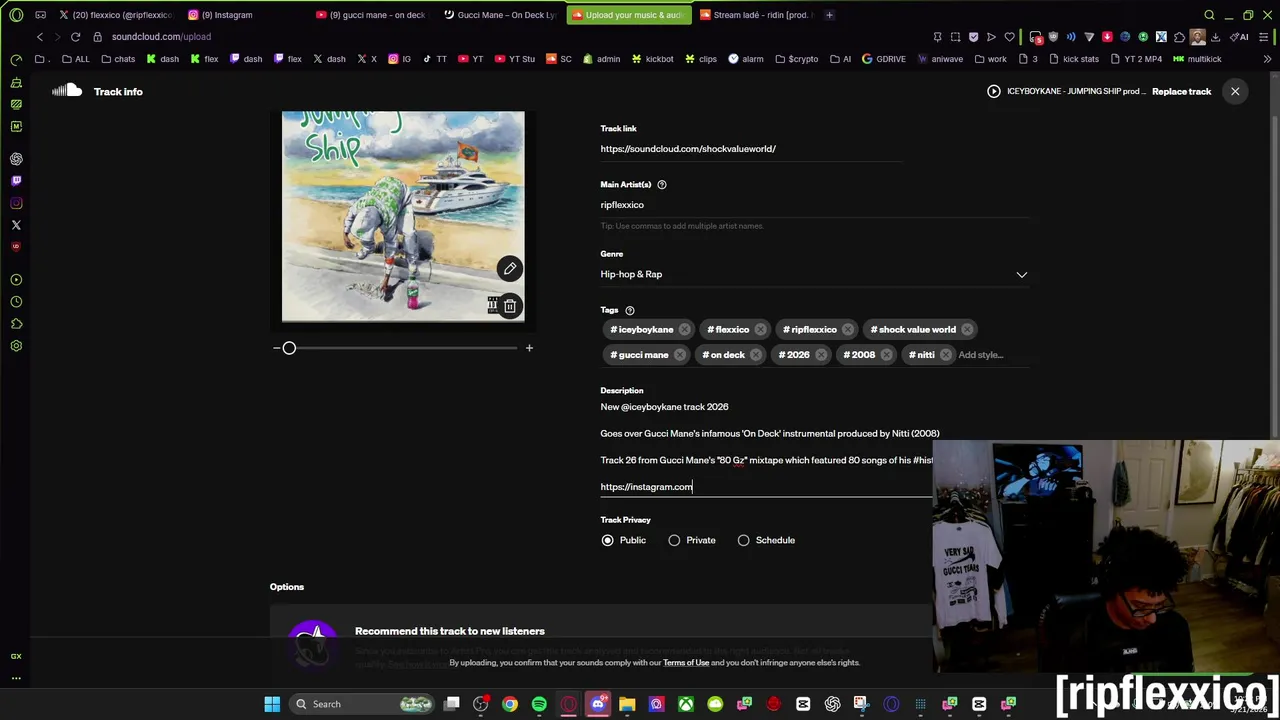Expand the Genre dropdown showing Hip-hop & Rap

click(x=814, y=274)
